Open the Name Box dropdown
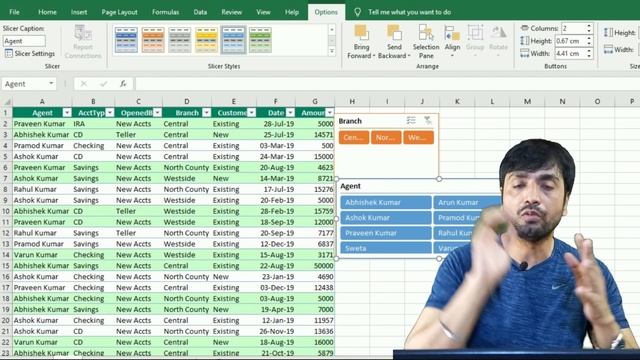This screenshot has width=640, height=360. 51,84
